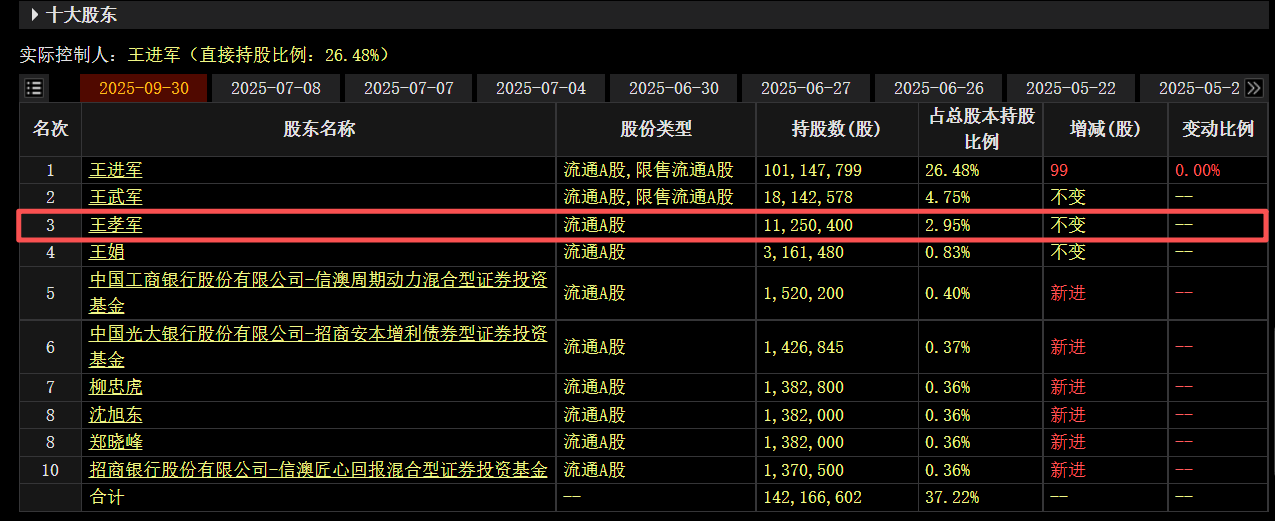Open the 招商安本增利债券型 fund link
The width and height of the screenshot is (1275, 521).
click(318, 346)
